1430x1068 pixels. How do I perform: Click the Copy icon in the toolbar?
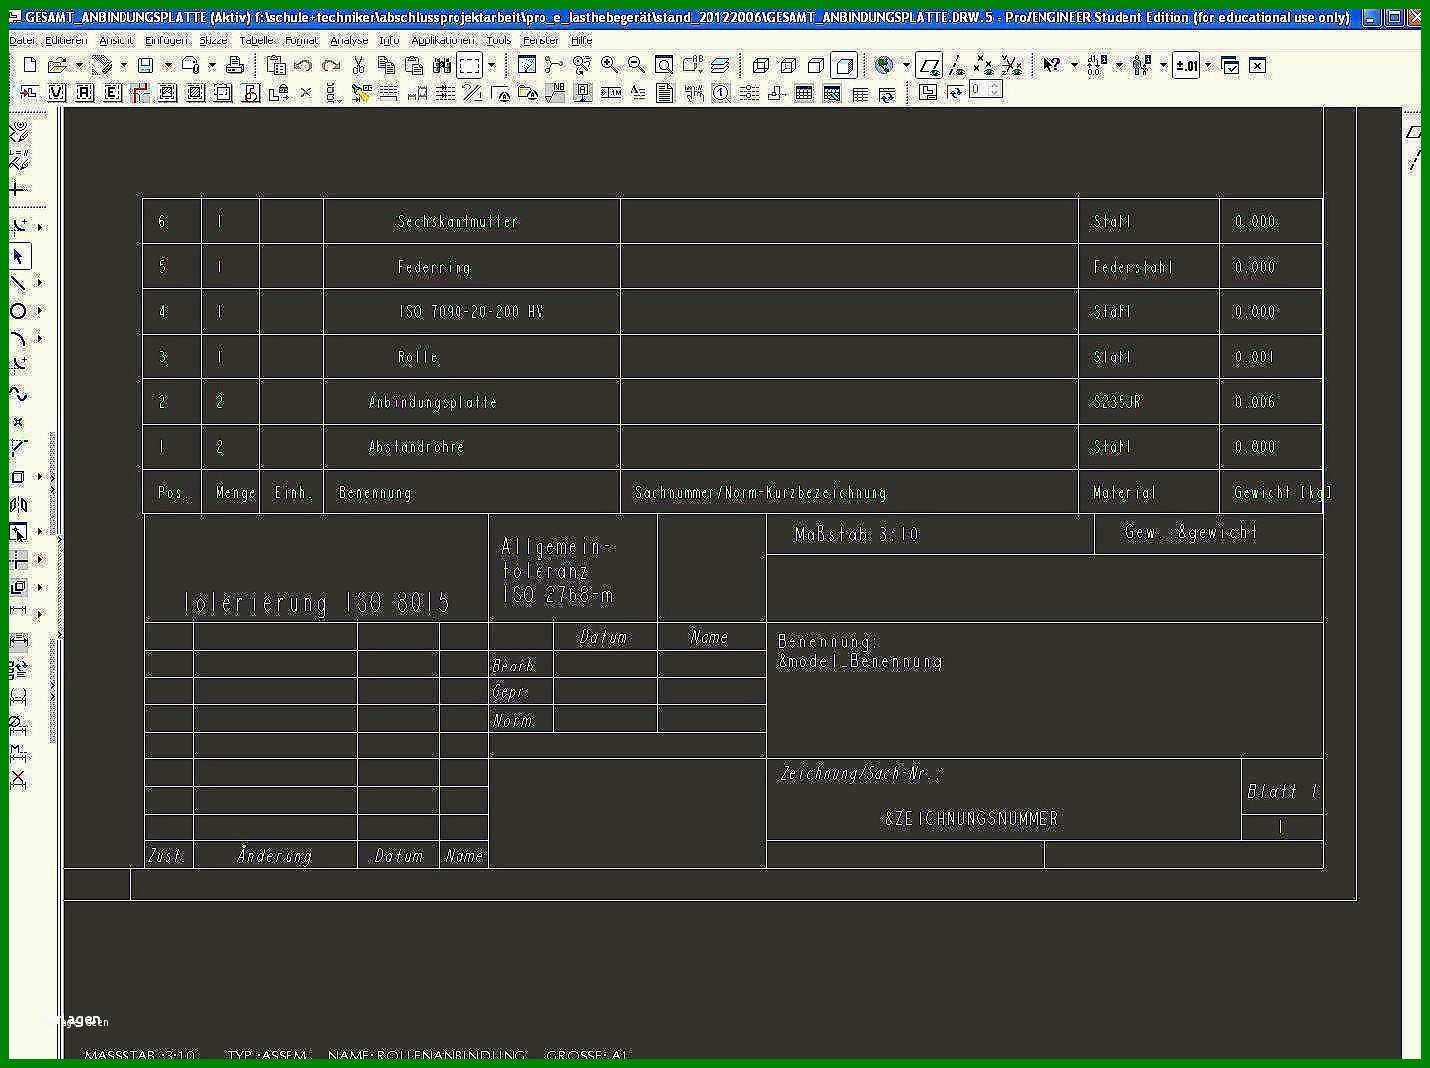tap(386, 65)
